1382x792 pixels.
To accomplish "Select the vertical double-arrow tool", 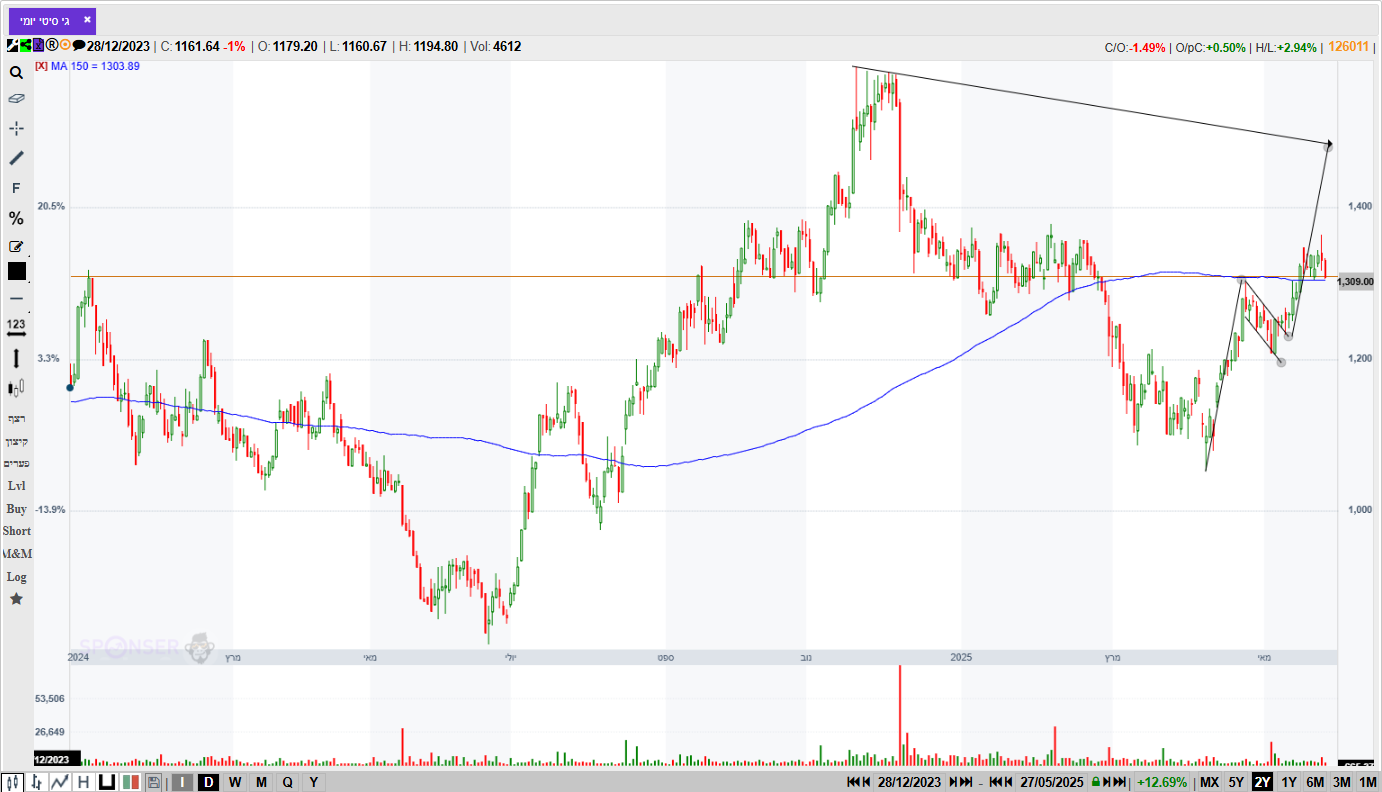I will point(16,357).
